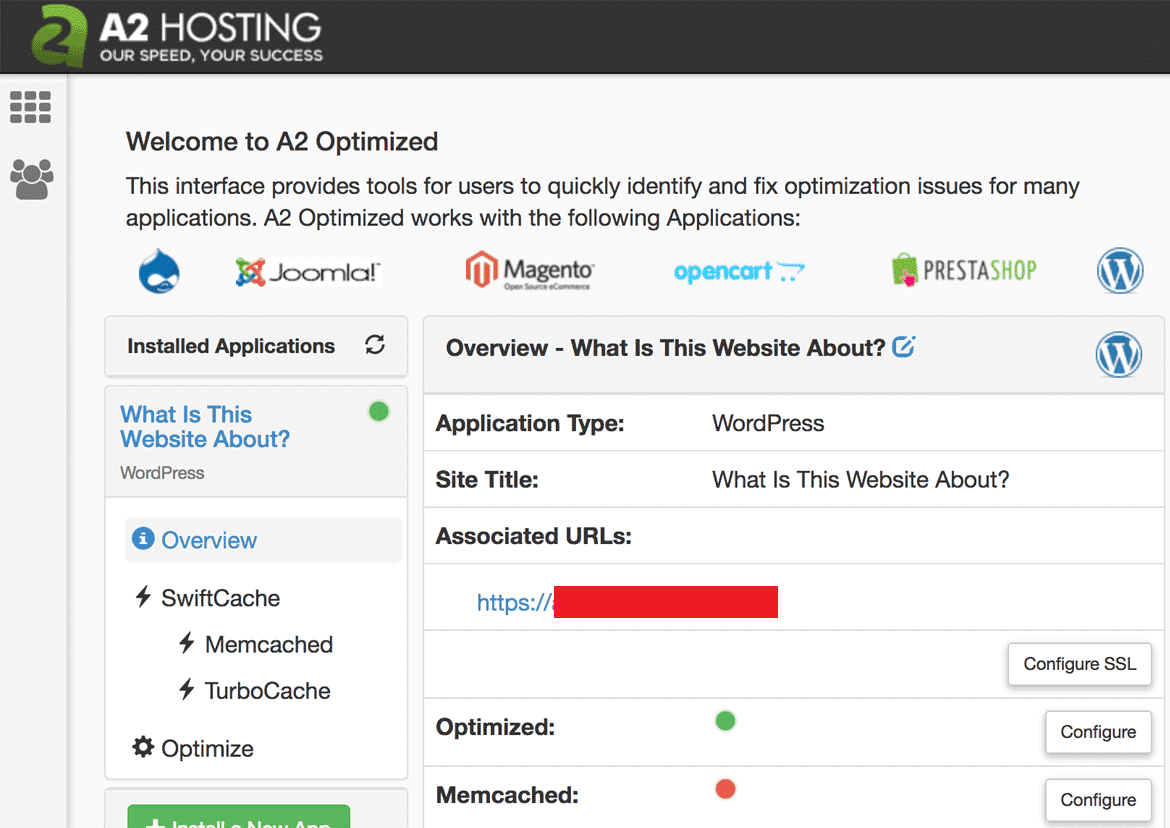Click the Configure SSL button
This screenshot has height=828, width=1170.
[x=1079, y=664]
